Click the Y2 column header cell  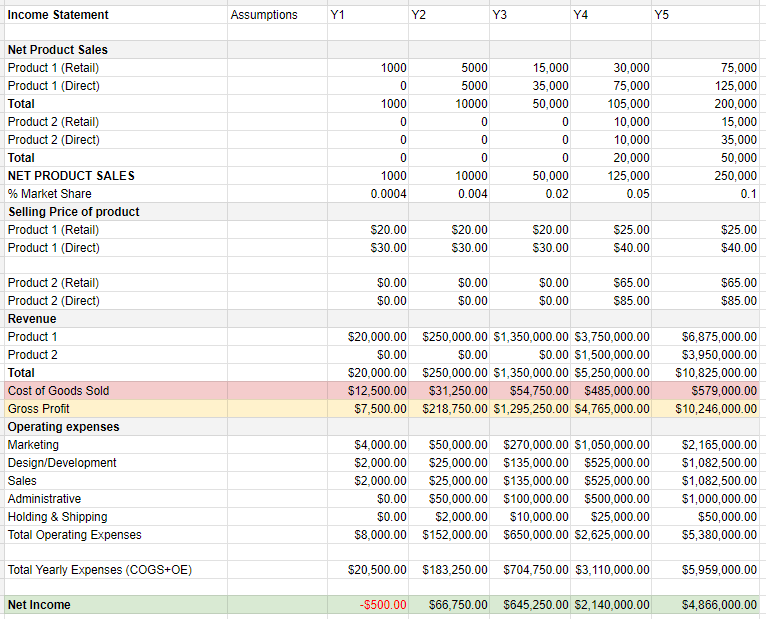449,15
